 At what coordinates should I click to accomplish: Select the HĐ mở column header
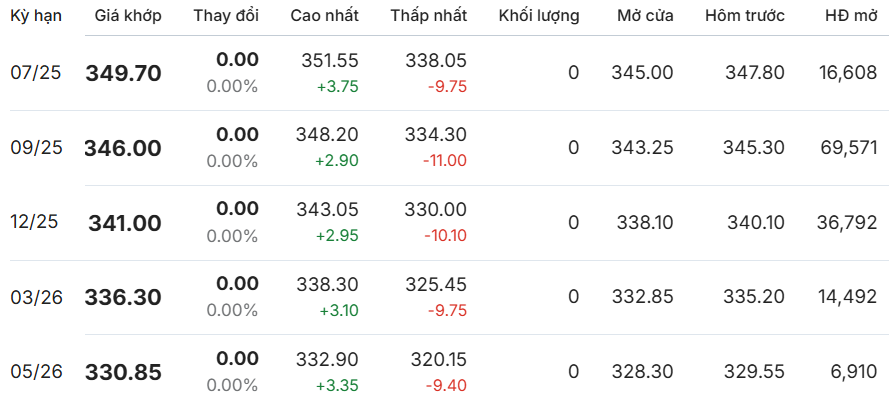tap(851, 16)
